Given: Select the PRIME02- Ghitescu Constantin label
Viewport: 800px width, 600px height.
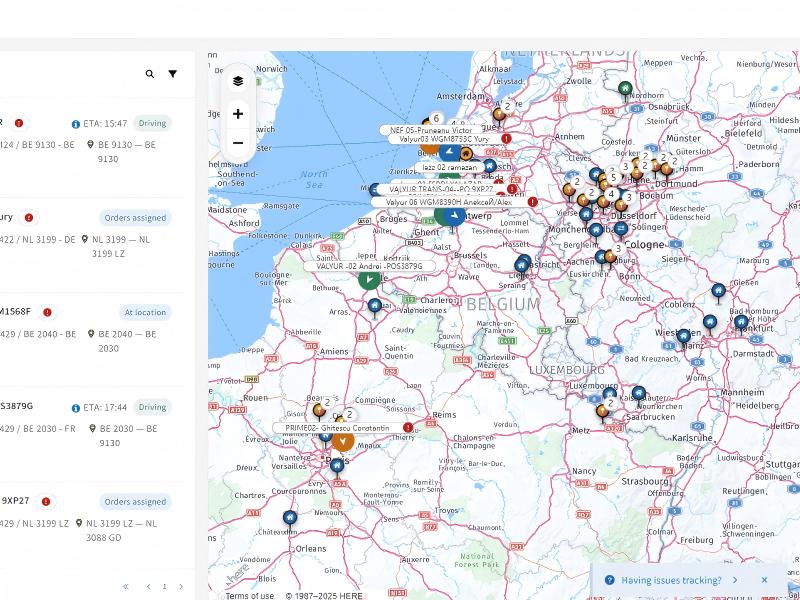Looking at the screenshot, I should [337, 428].
